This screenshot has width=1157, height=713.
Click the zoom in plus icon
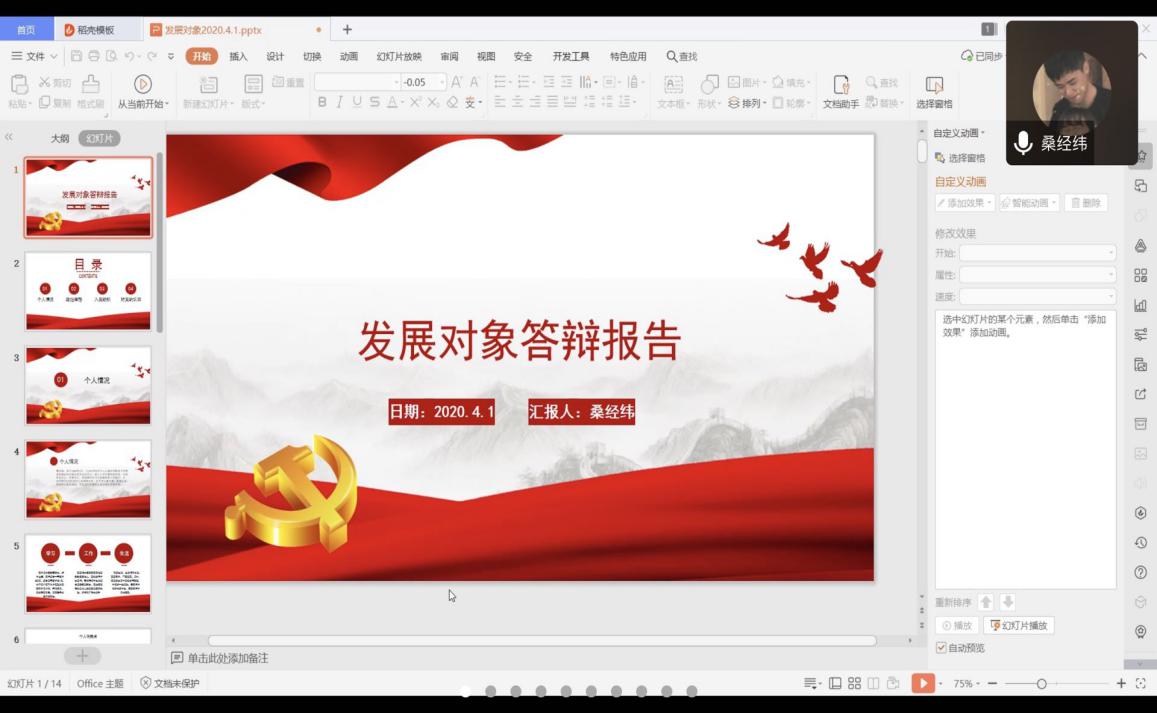1121,683
